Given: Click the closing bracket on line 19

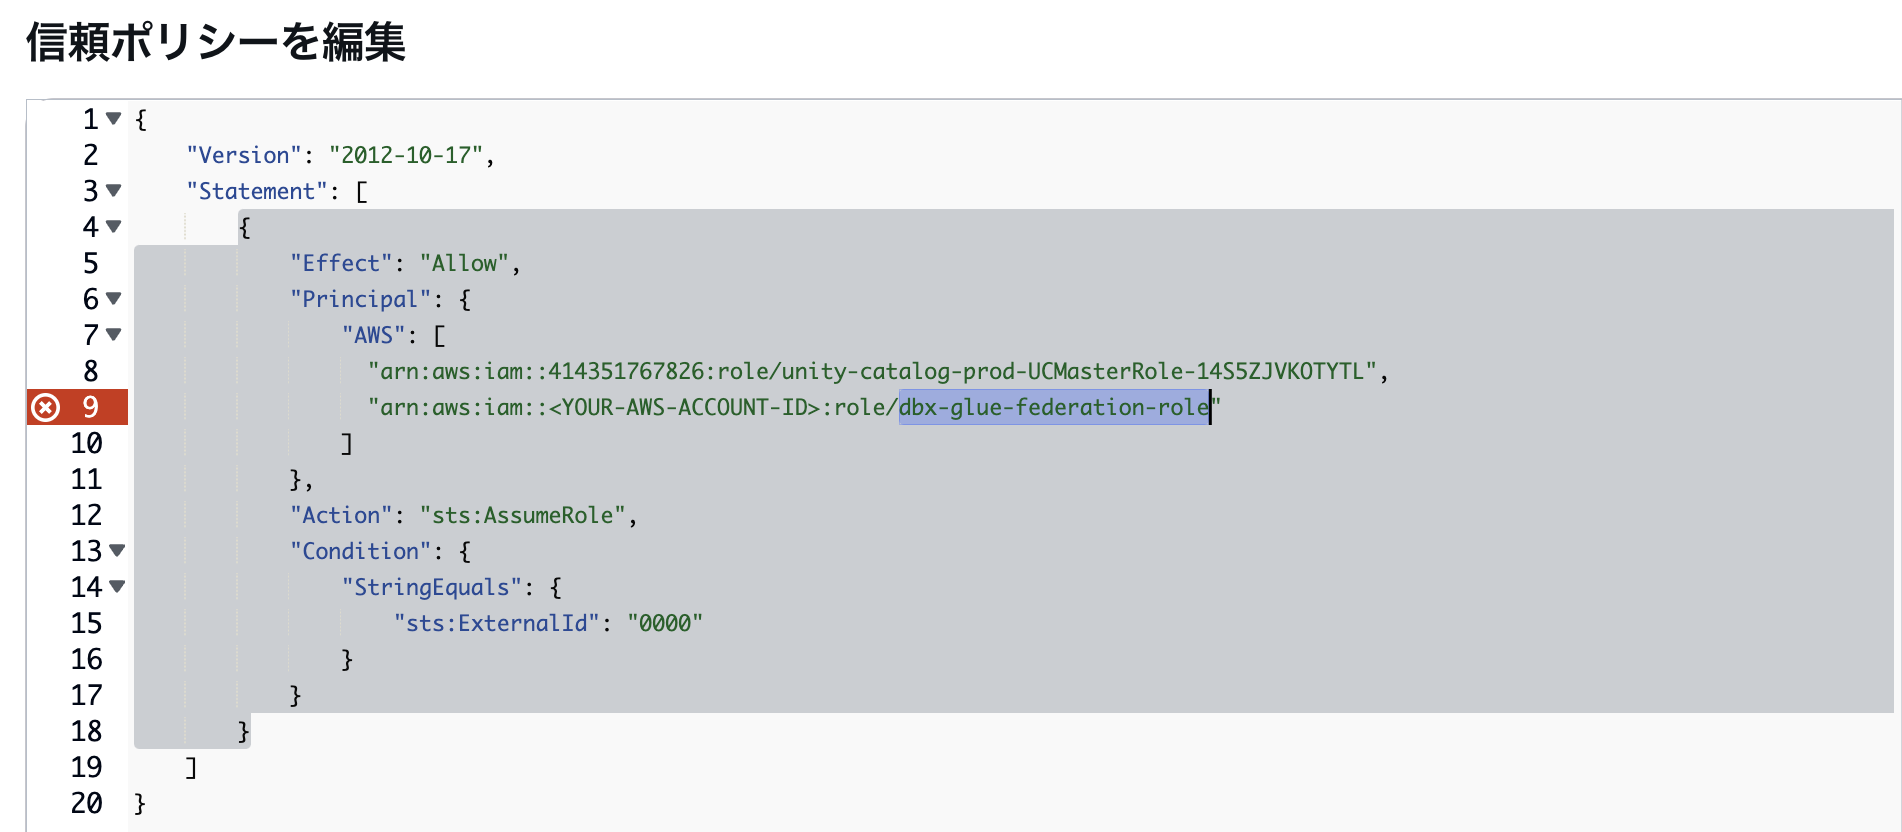Looking at the screenshot, I should [191, 767].
